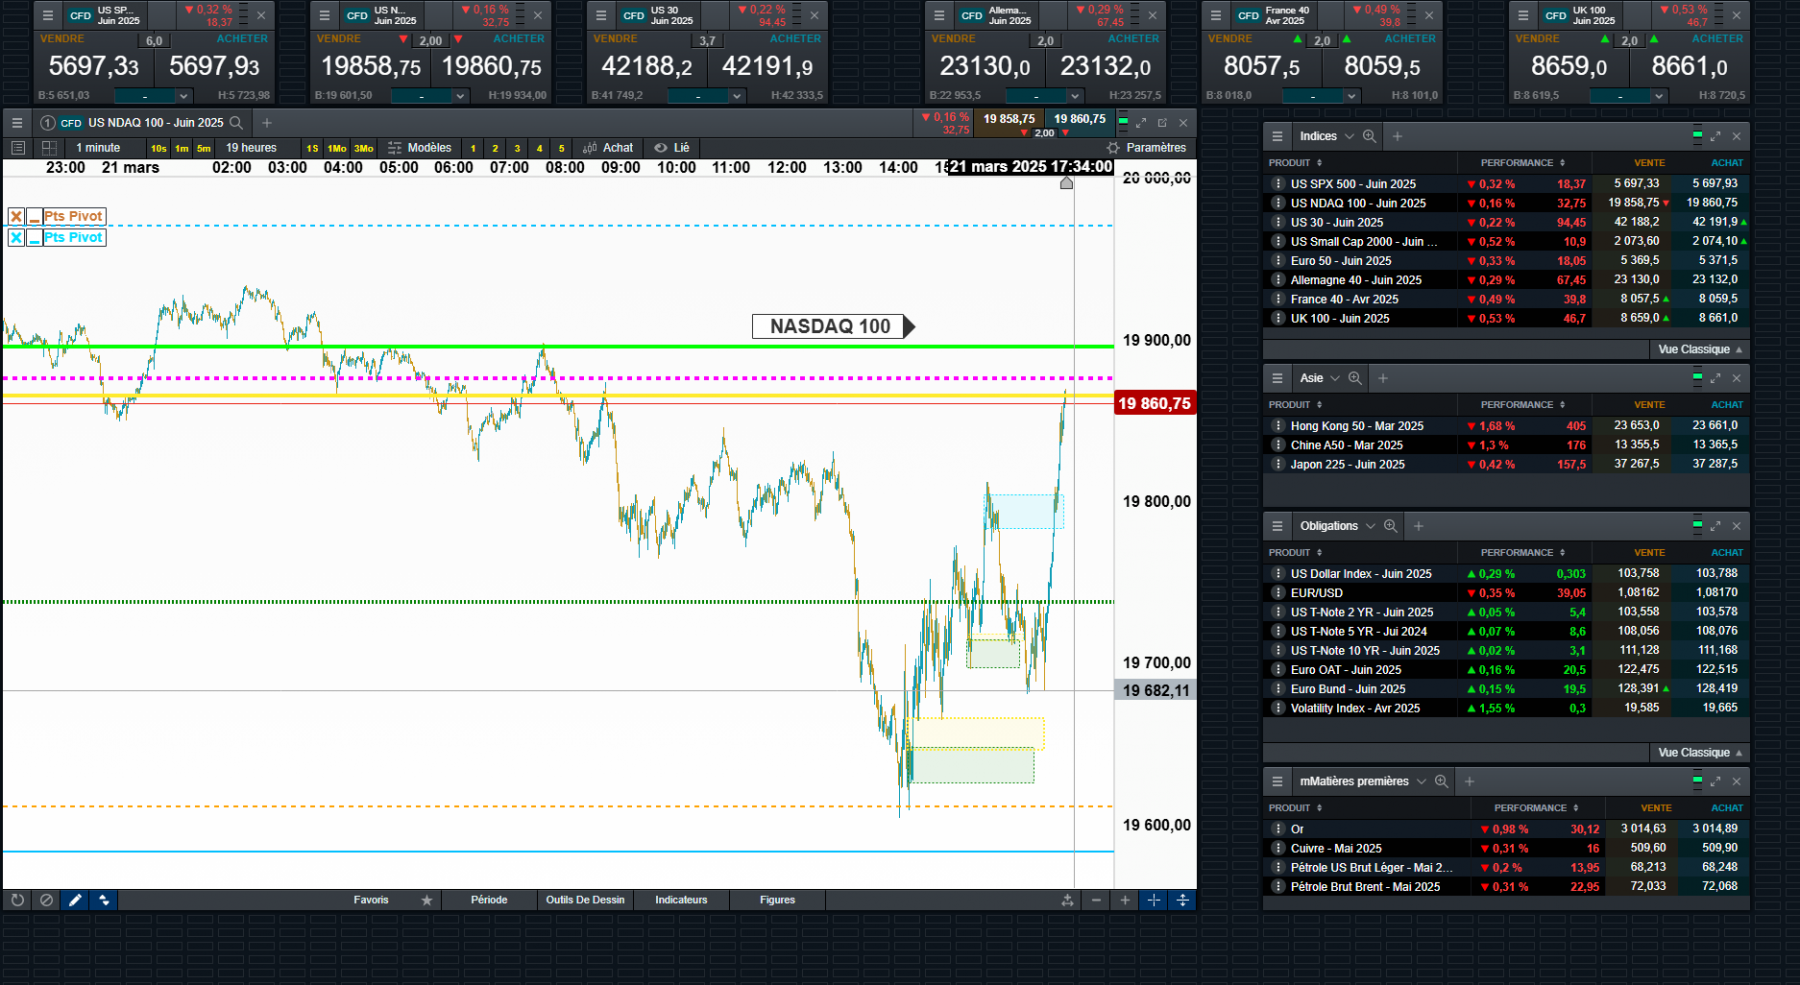Open Vue Classique menu under the Indices panel
1800x985 pixels.
pos(1699,349)
